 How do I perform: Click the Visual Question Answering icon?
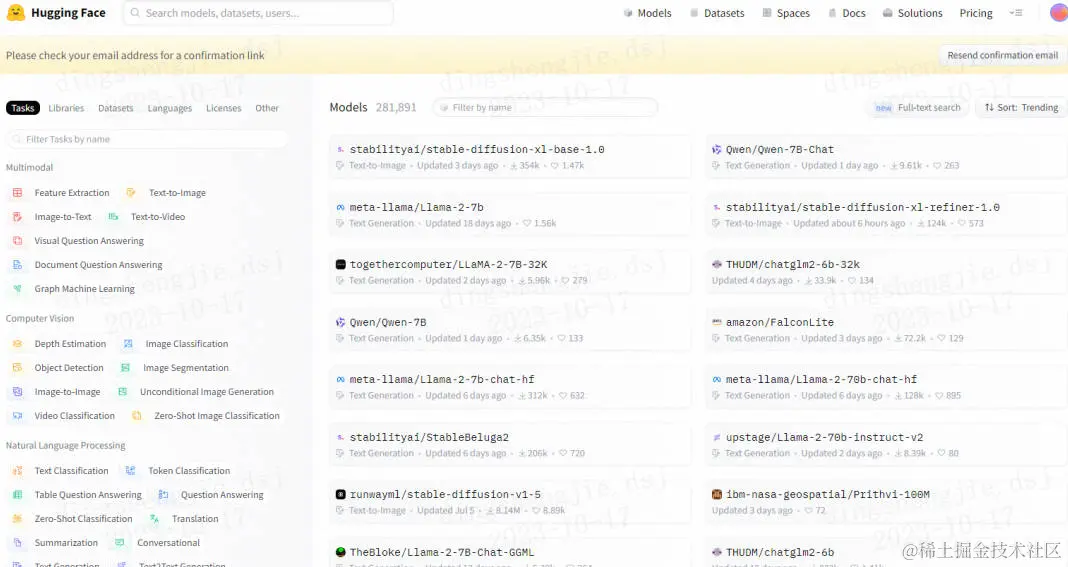[18, 241]
